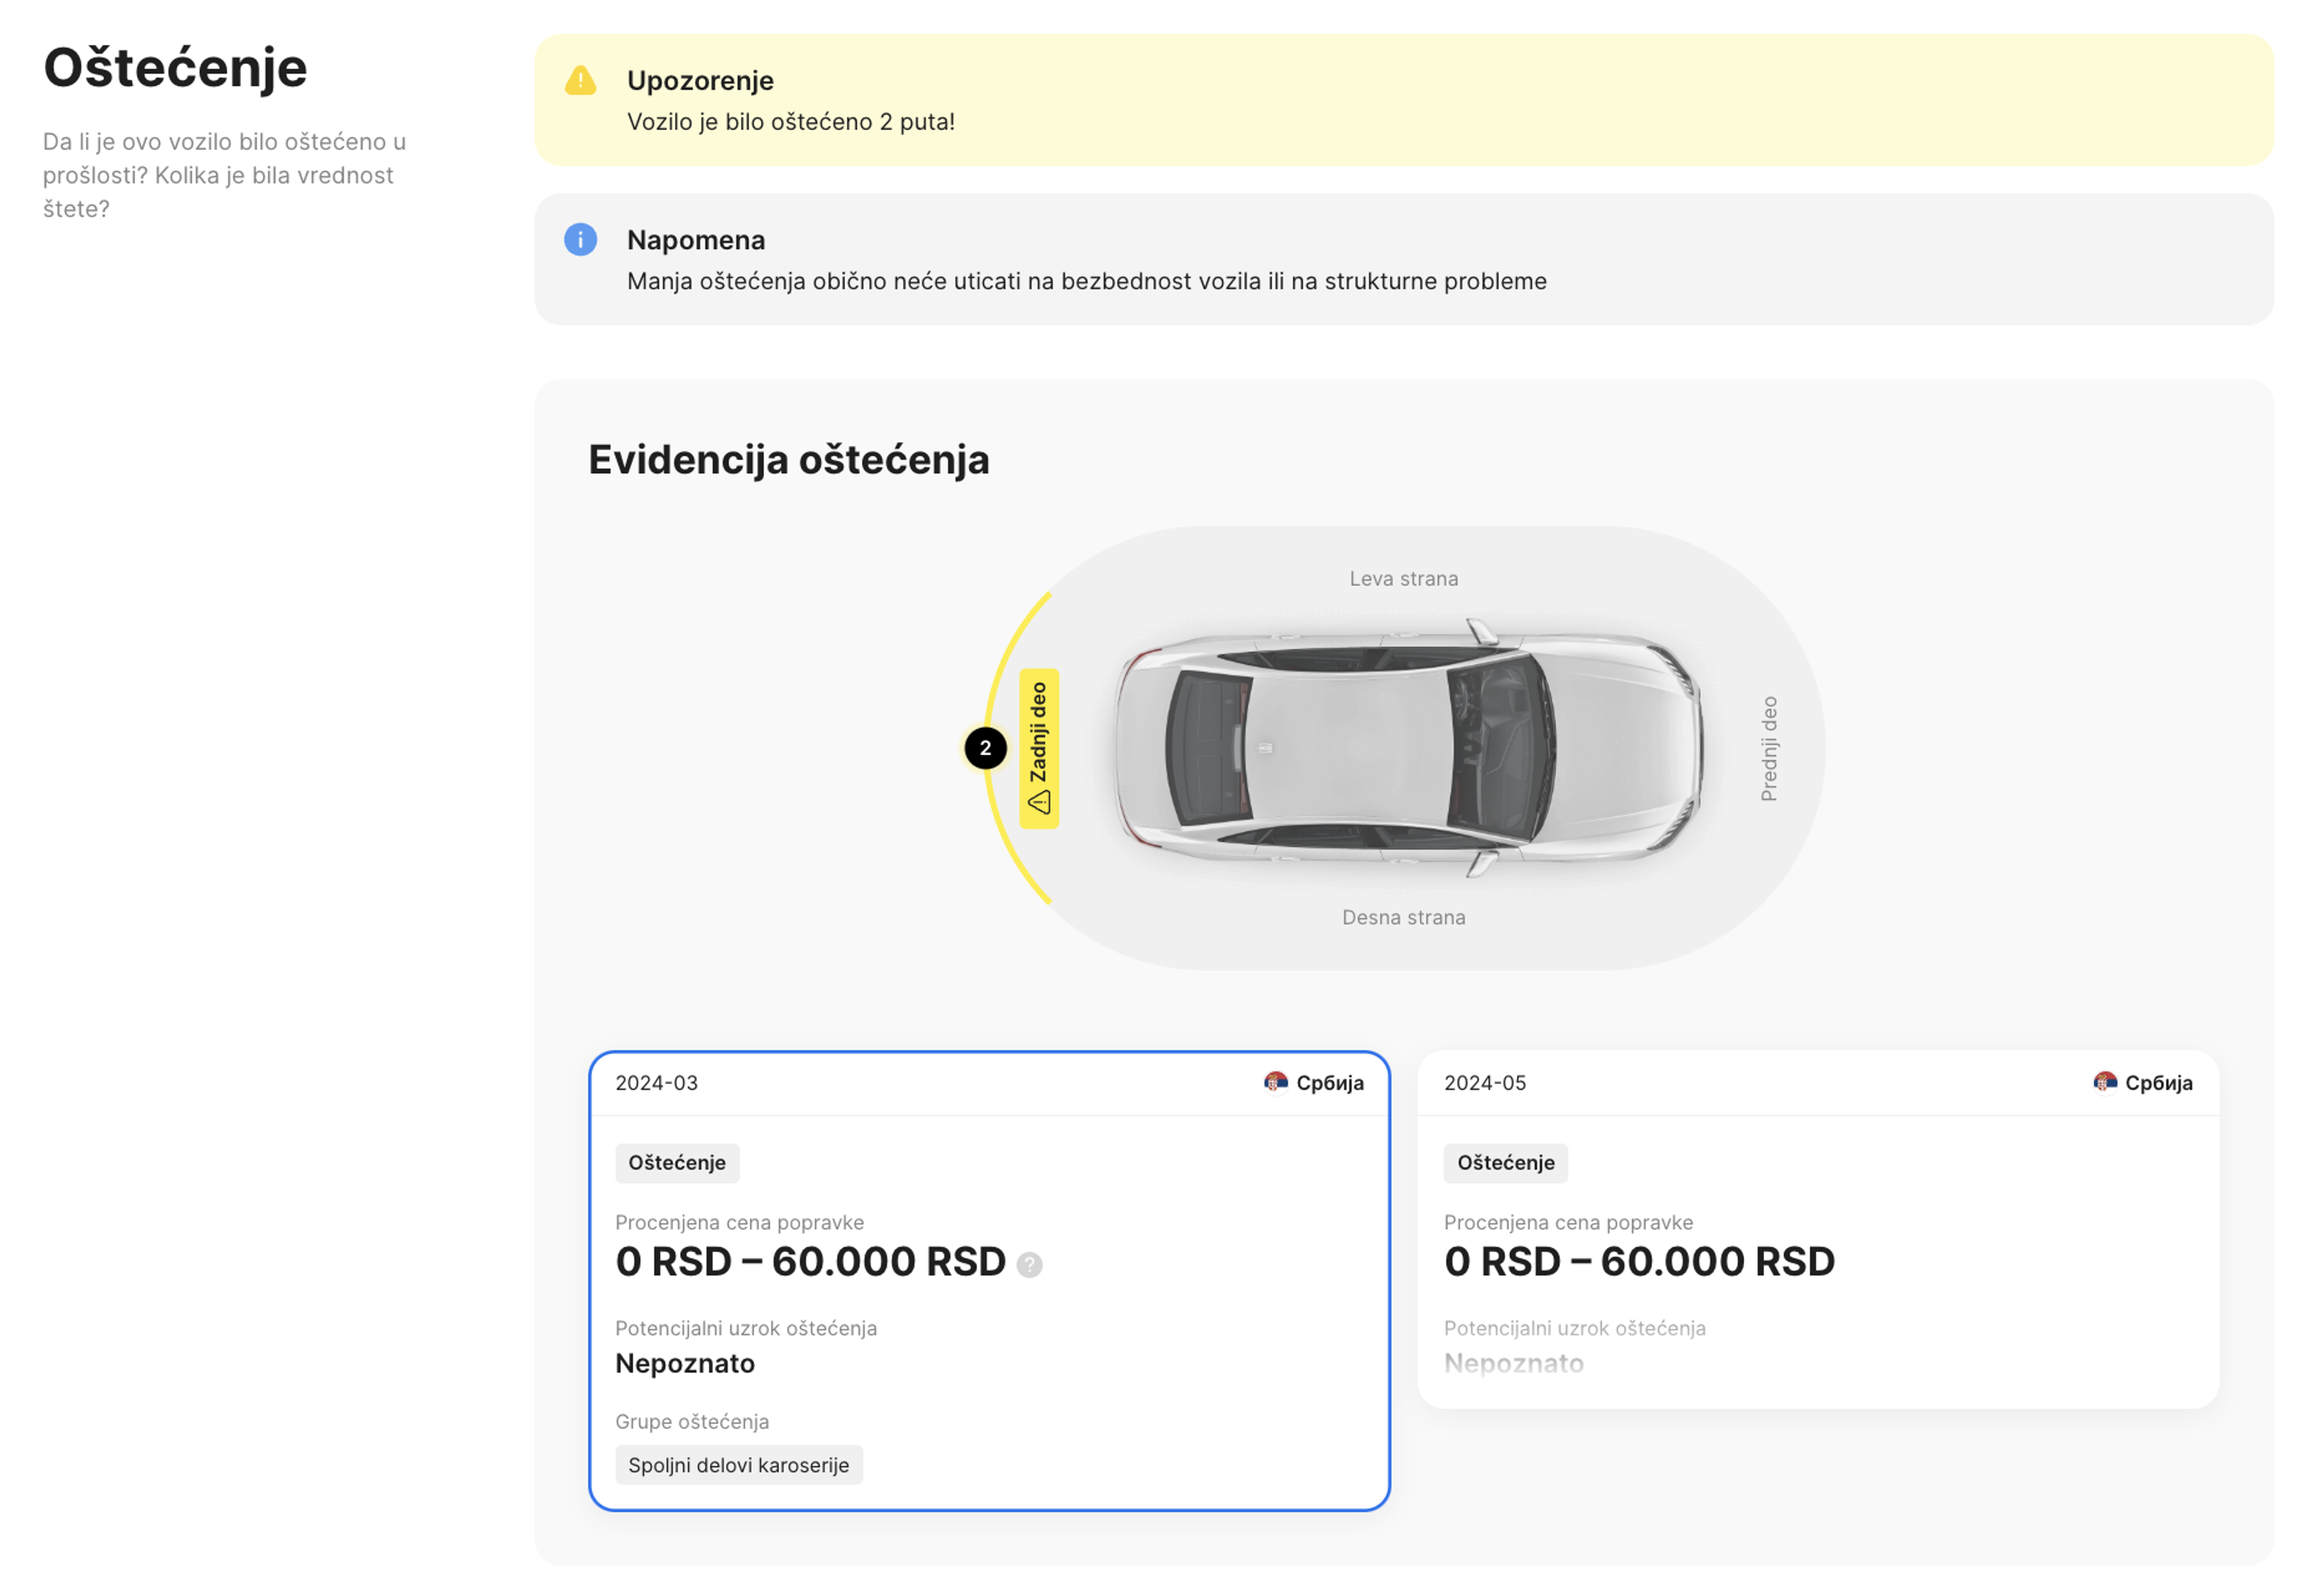Select the yellow Zadnji deo label

tap(1039, 748)
